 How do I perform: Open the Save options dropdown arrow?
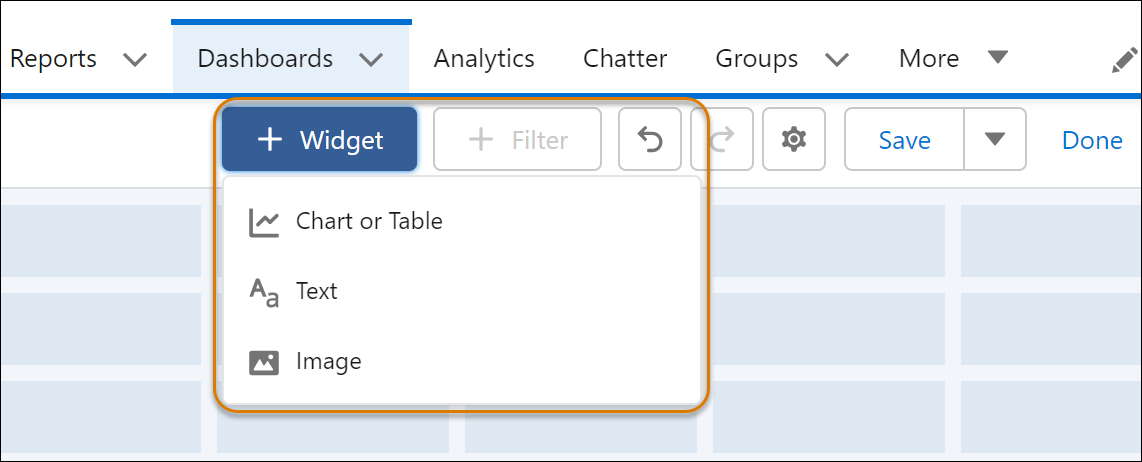[x=994, y=140]
